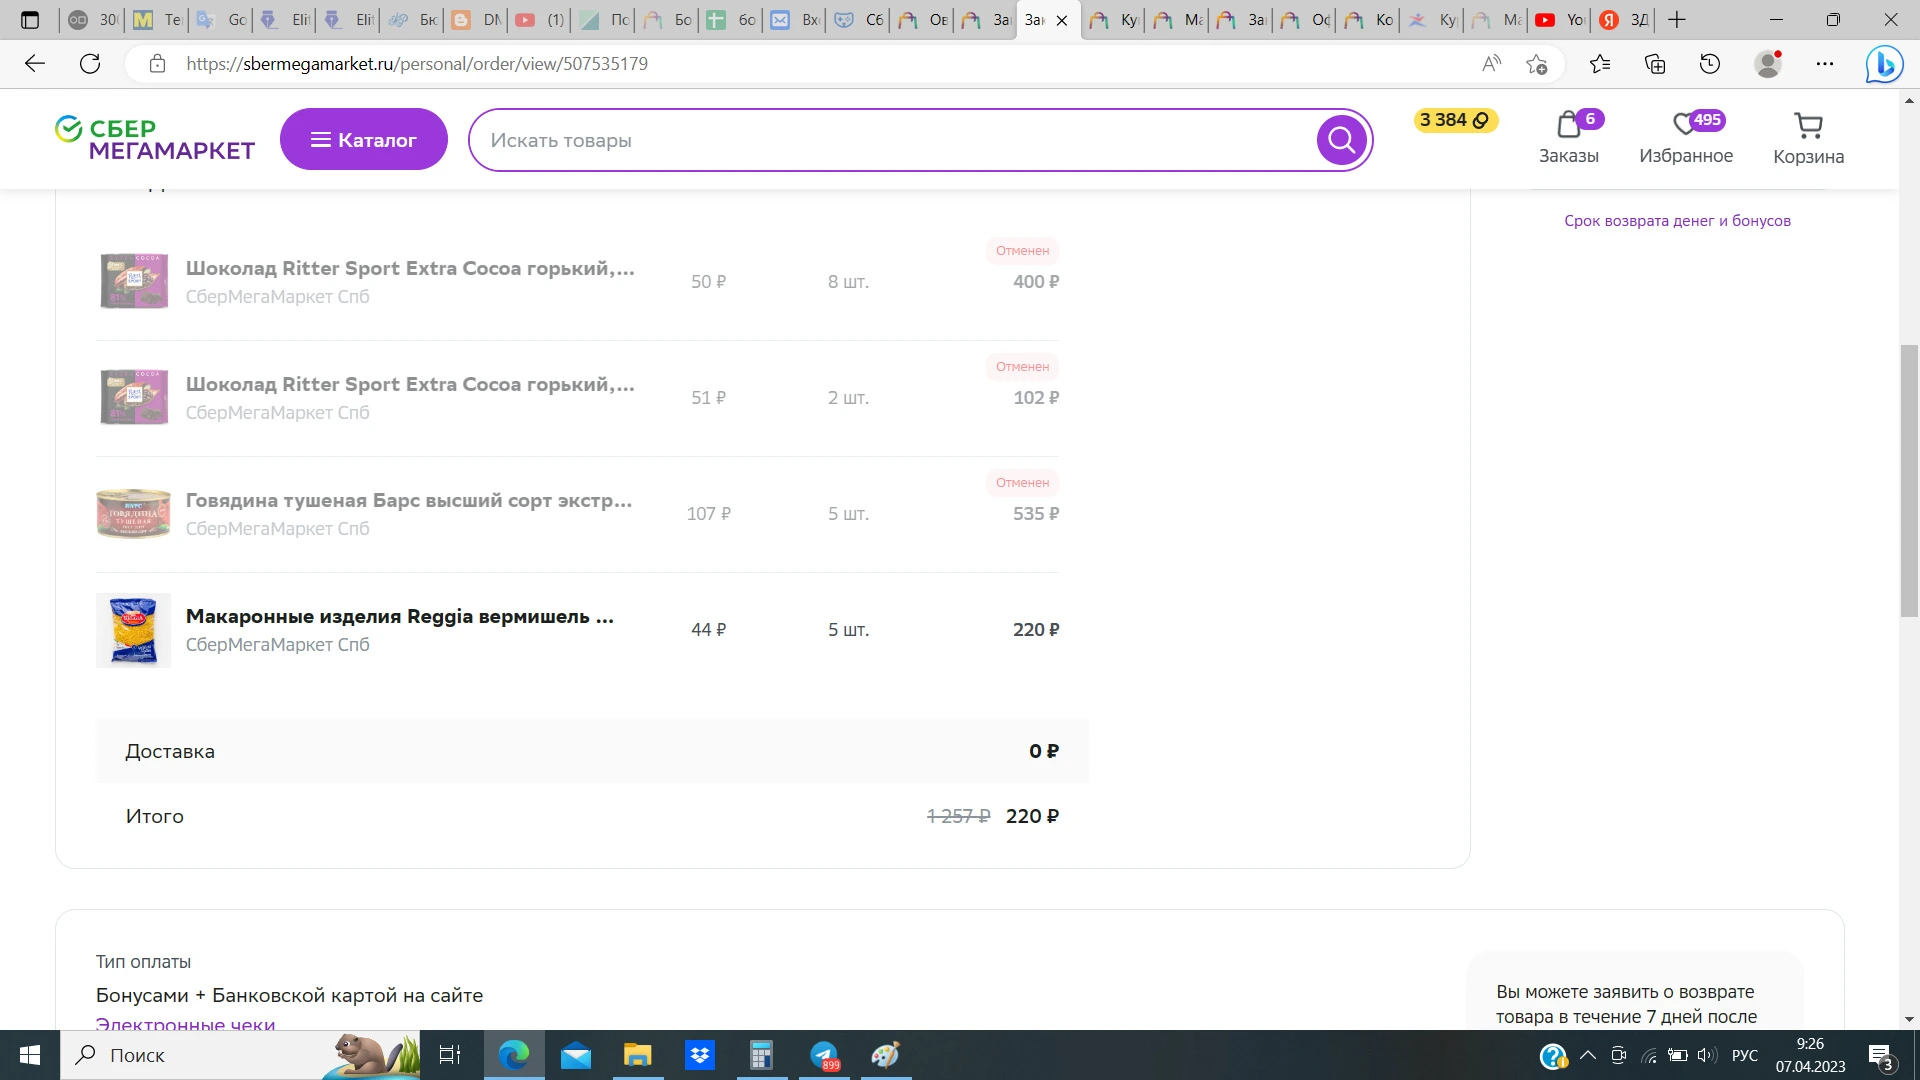Open the Корзина cart icon
Screen dimensions: 1920x1080
click(x=1808, y=138)
